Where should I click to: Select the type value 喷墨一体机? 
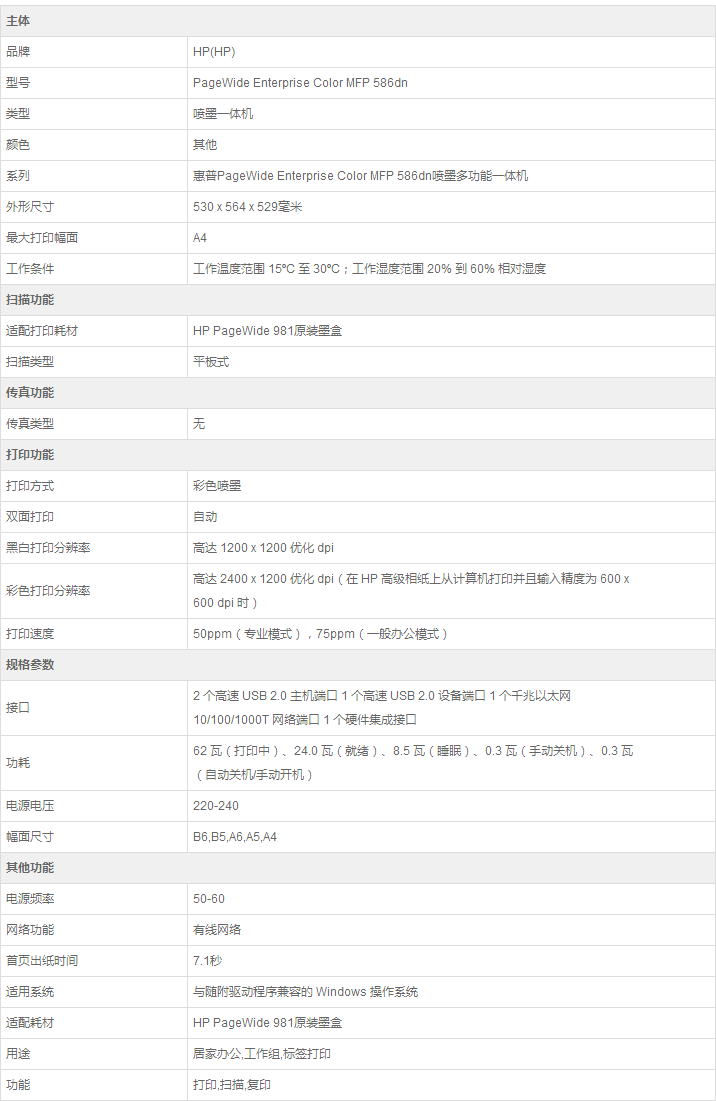(223, 114)
